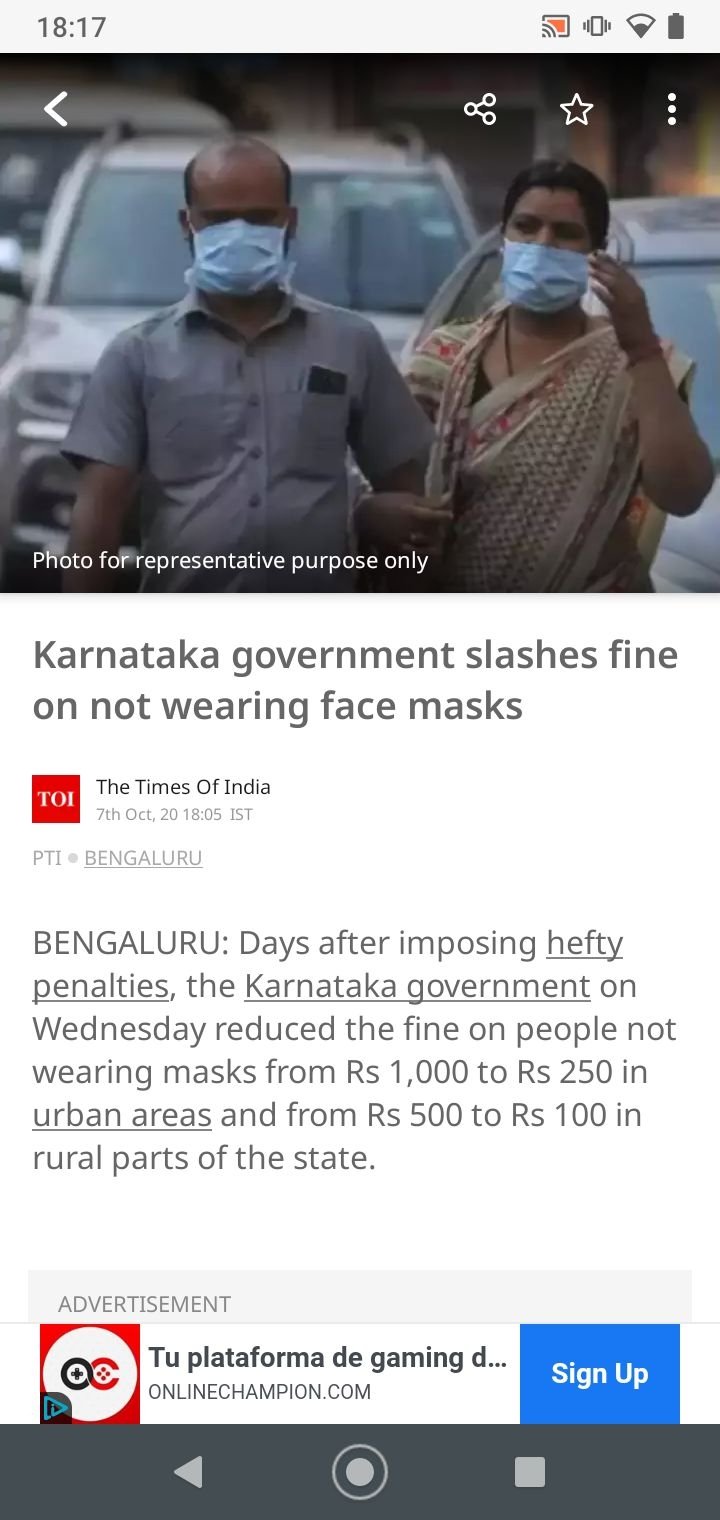
Task: Open the 'Karnataka government' link
Action: (417, 986)
